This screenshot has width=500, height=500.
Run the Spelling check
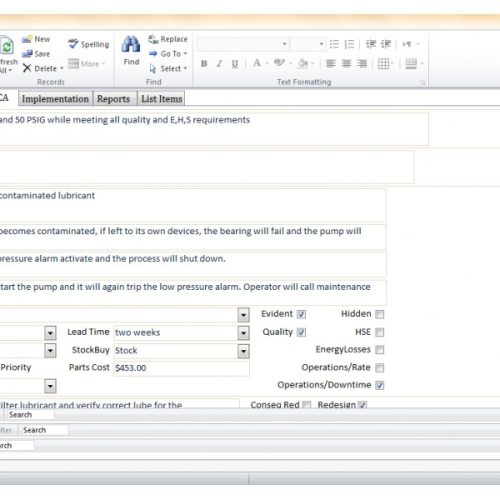point(89,44)
